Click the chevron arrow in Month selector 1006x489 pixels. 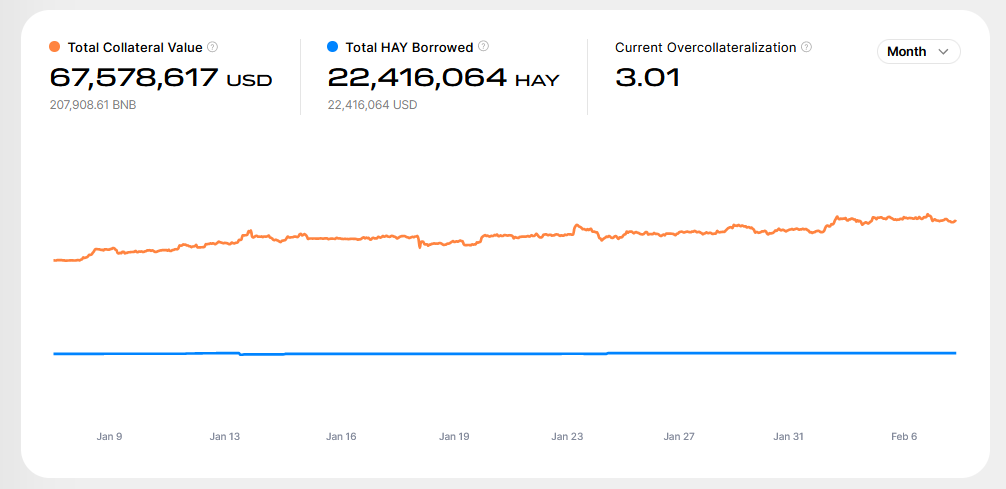pos(943,52)
